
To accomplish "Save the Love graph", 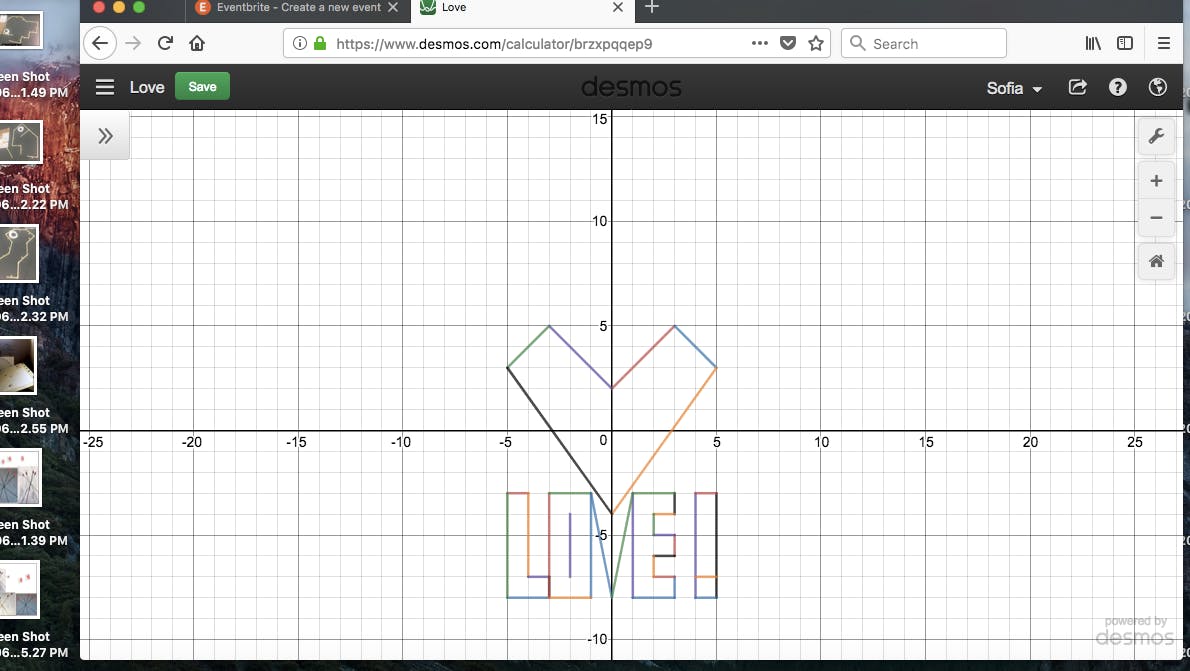I will click(x=202, y=87).
